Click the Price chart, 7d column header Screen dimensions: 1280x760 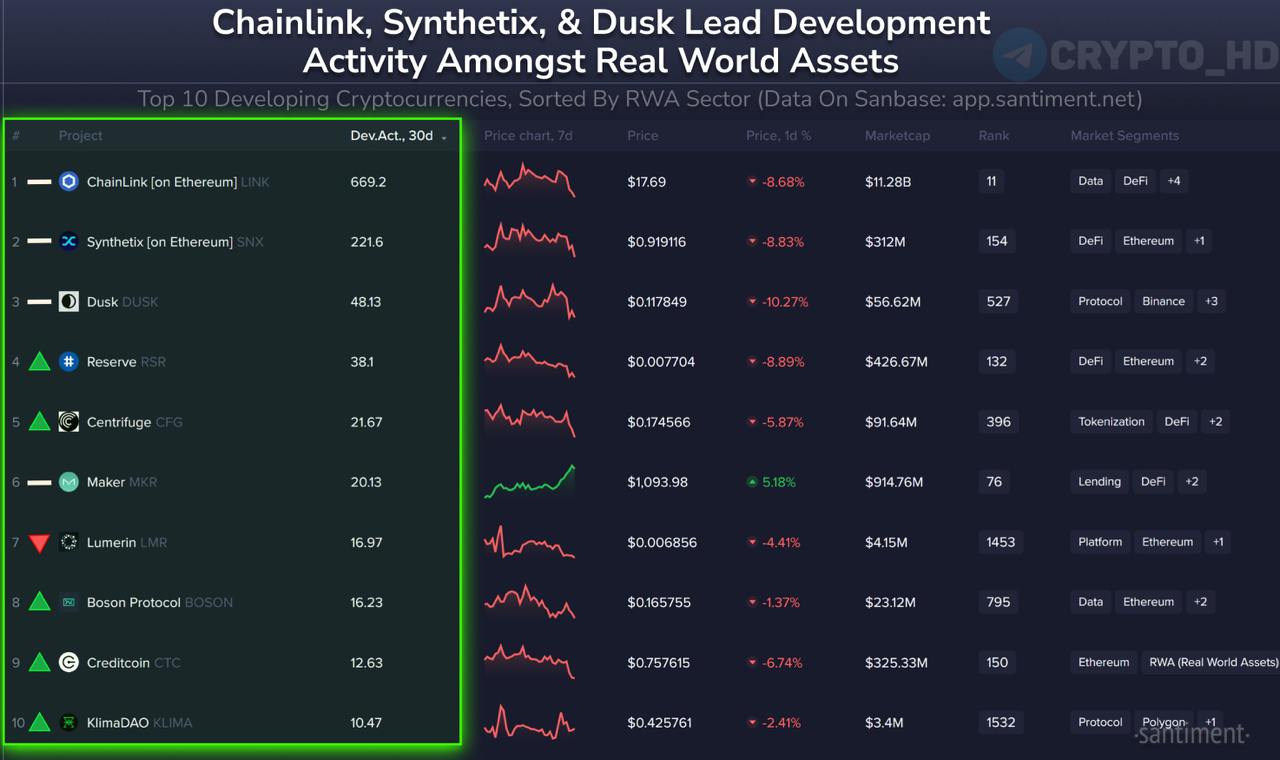pyautogui.click(x=530, y=135)
